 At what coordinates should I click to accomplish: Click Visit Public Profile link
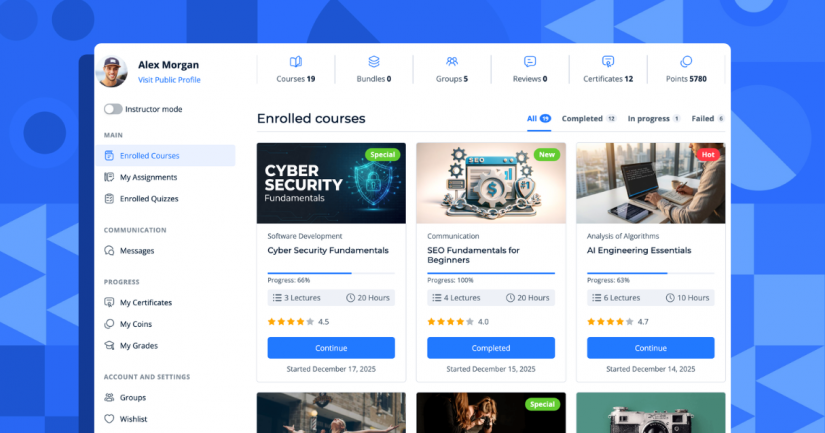[x=168, y=80]
